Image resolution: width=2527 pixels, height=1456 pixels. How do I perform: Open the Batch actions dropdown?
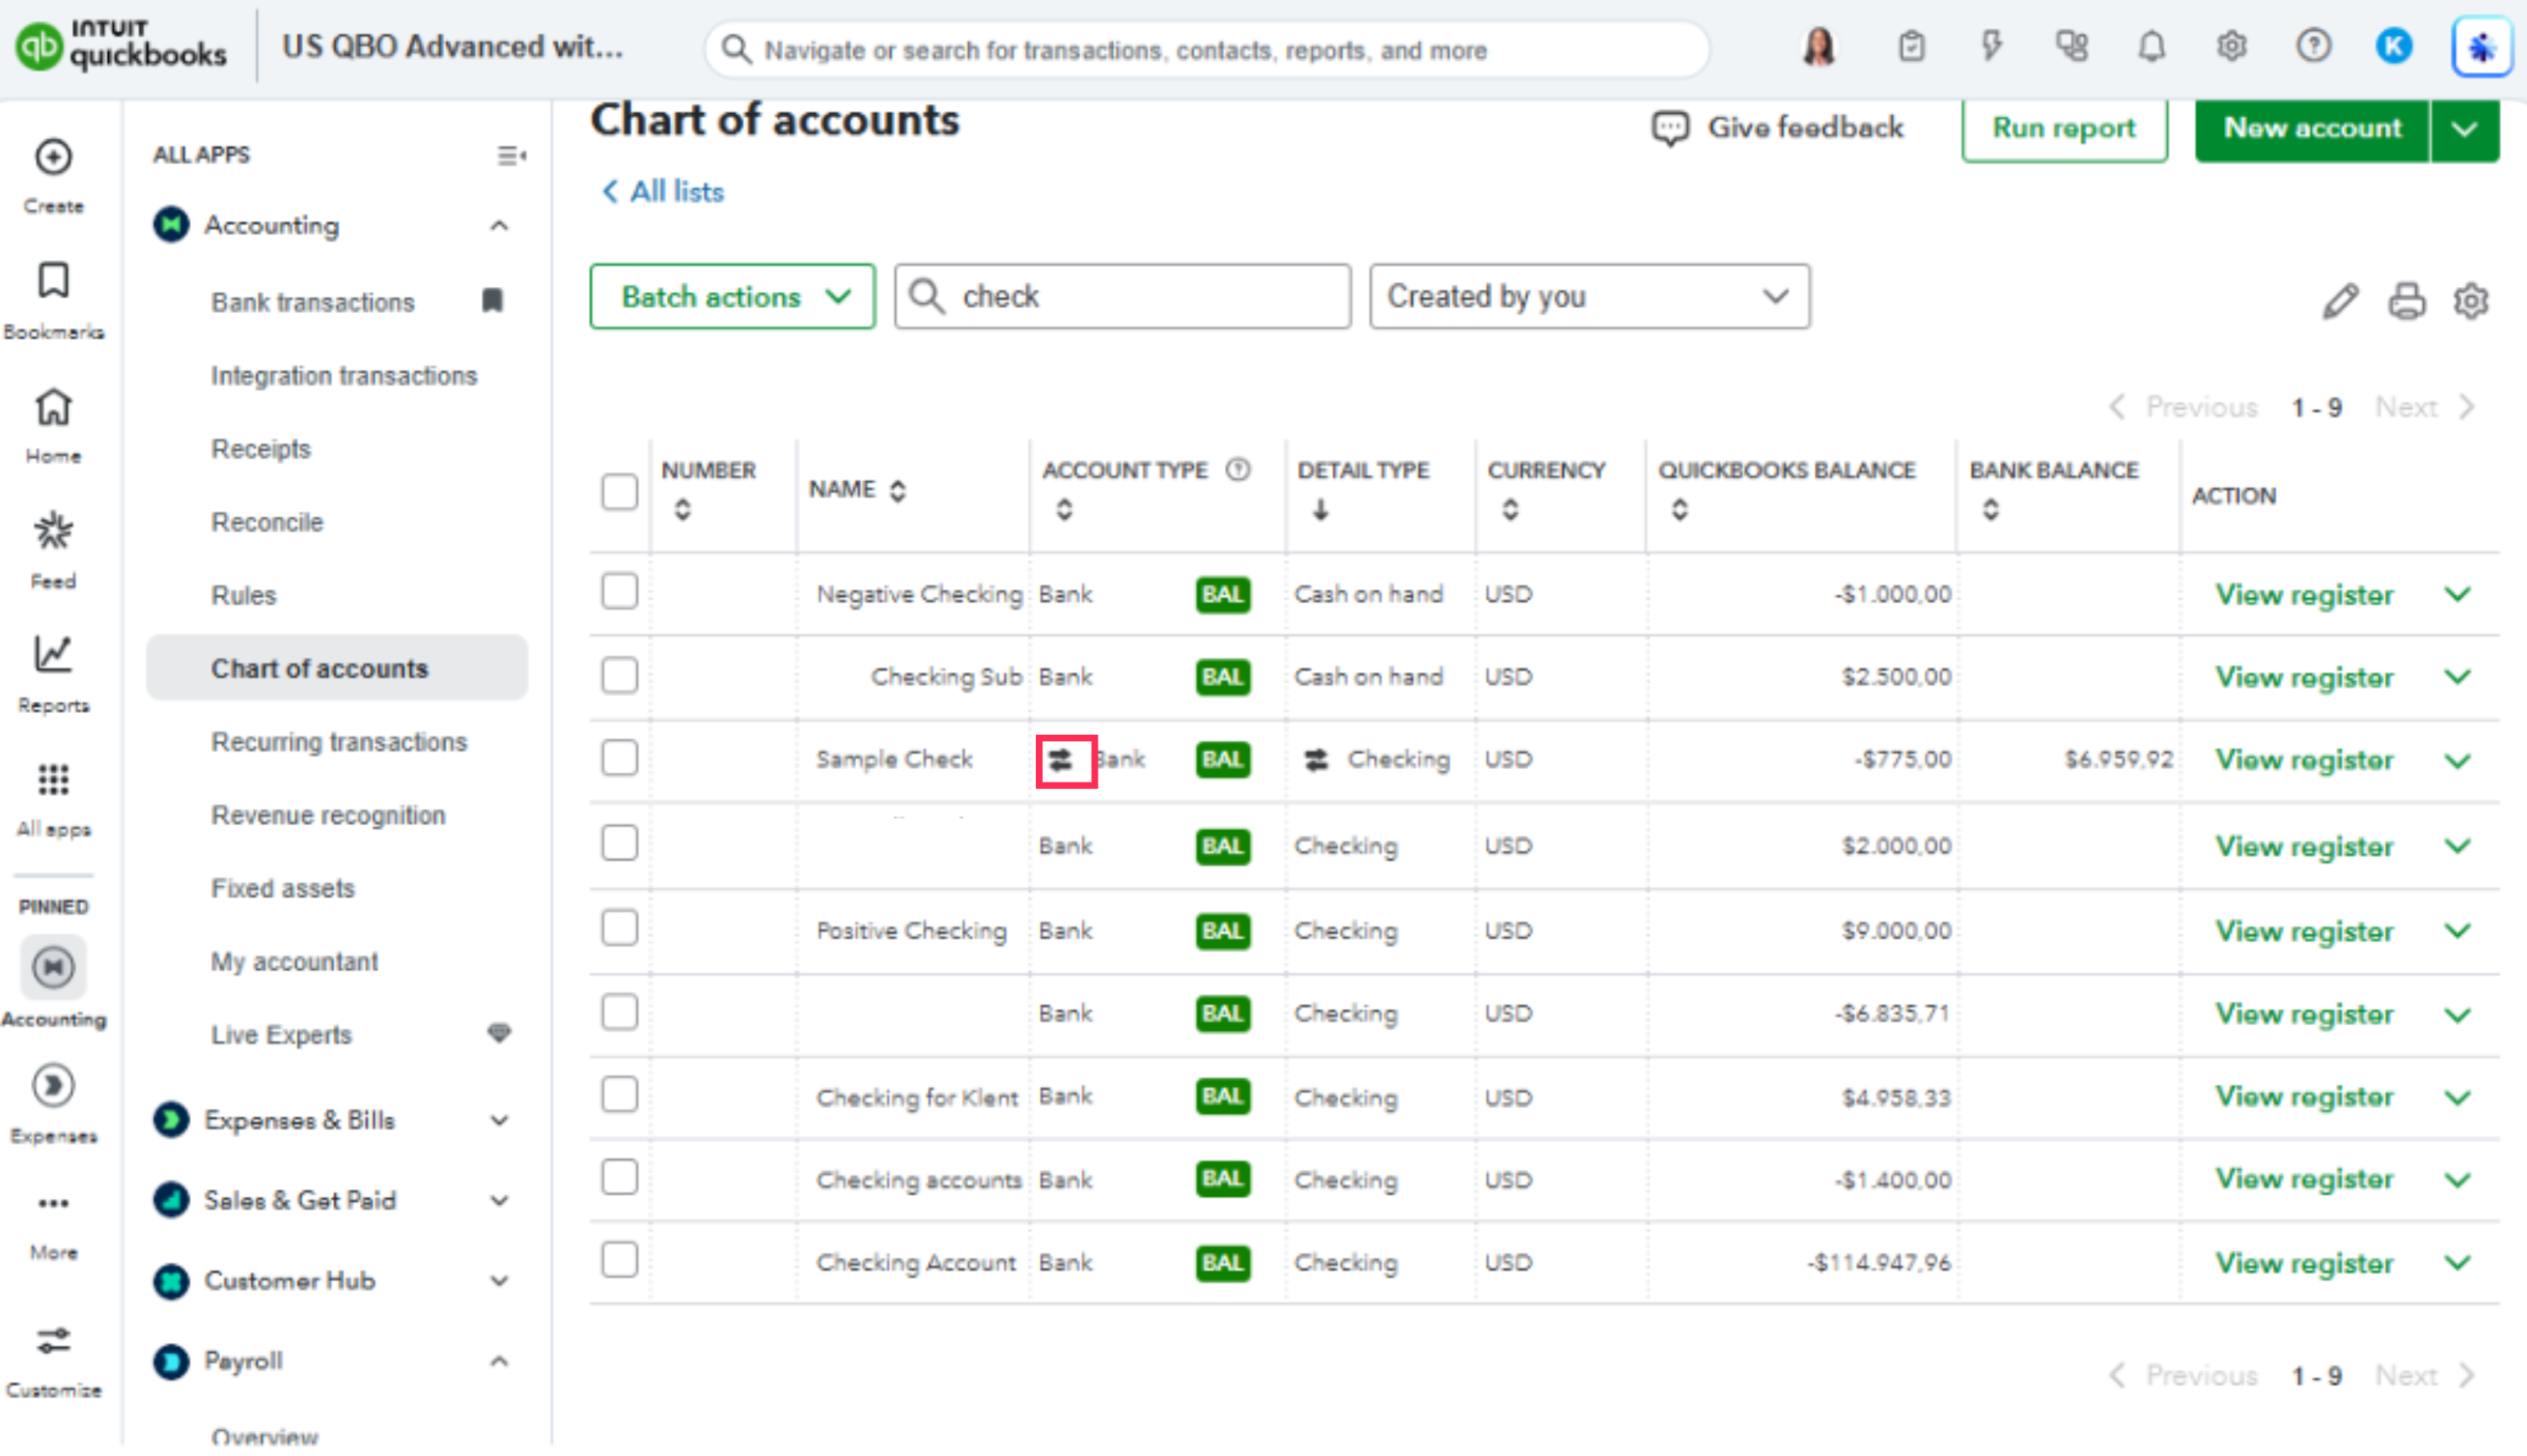pyautogui.click(x=732, y=297)
